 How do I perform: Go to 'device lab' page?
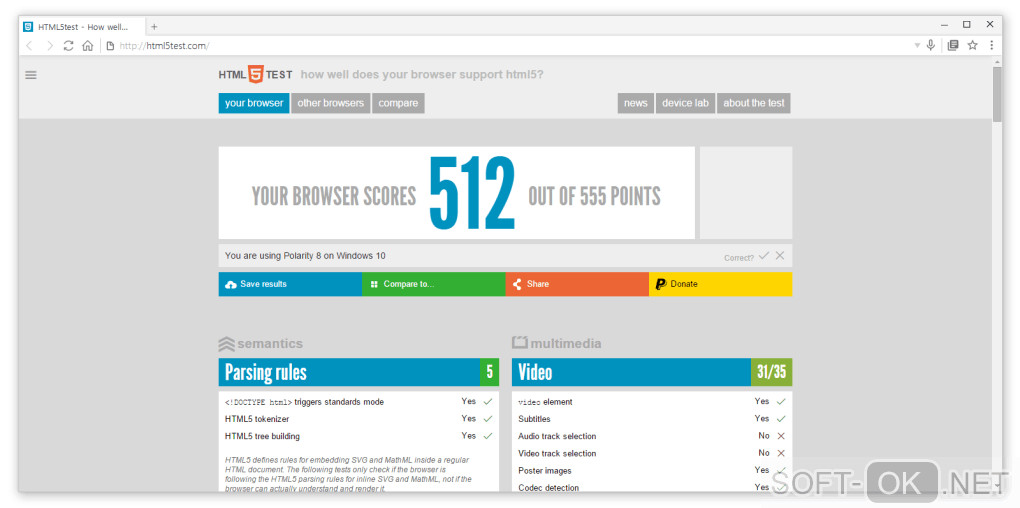(685, 103)
